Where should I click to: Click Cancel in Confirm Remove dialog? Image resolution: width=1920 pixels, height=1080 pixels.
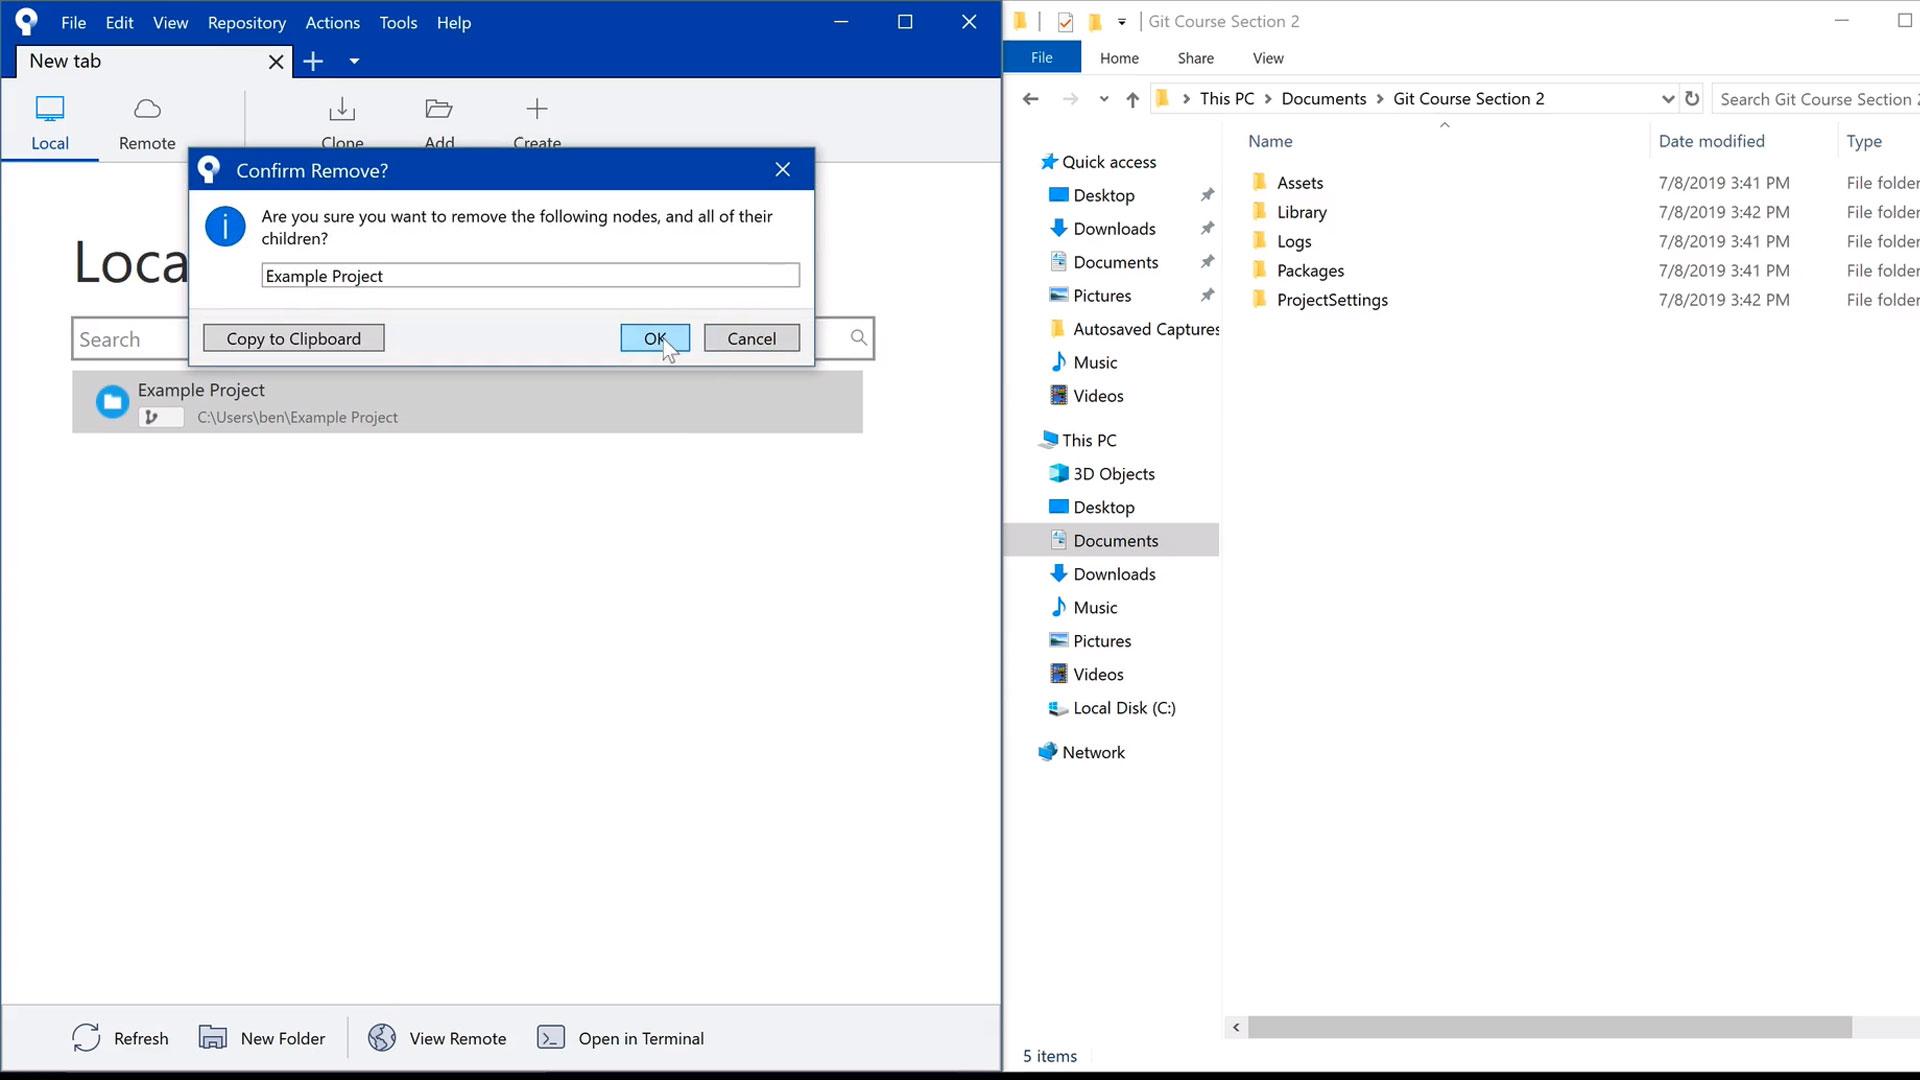click(x=751, y=338)
